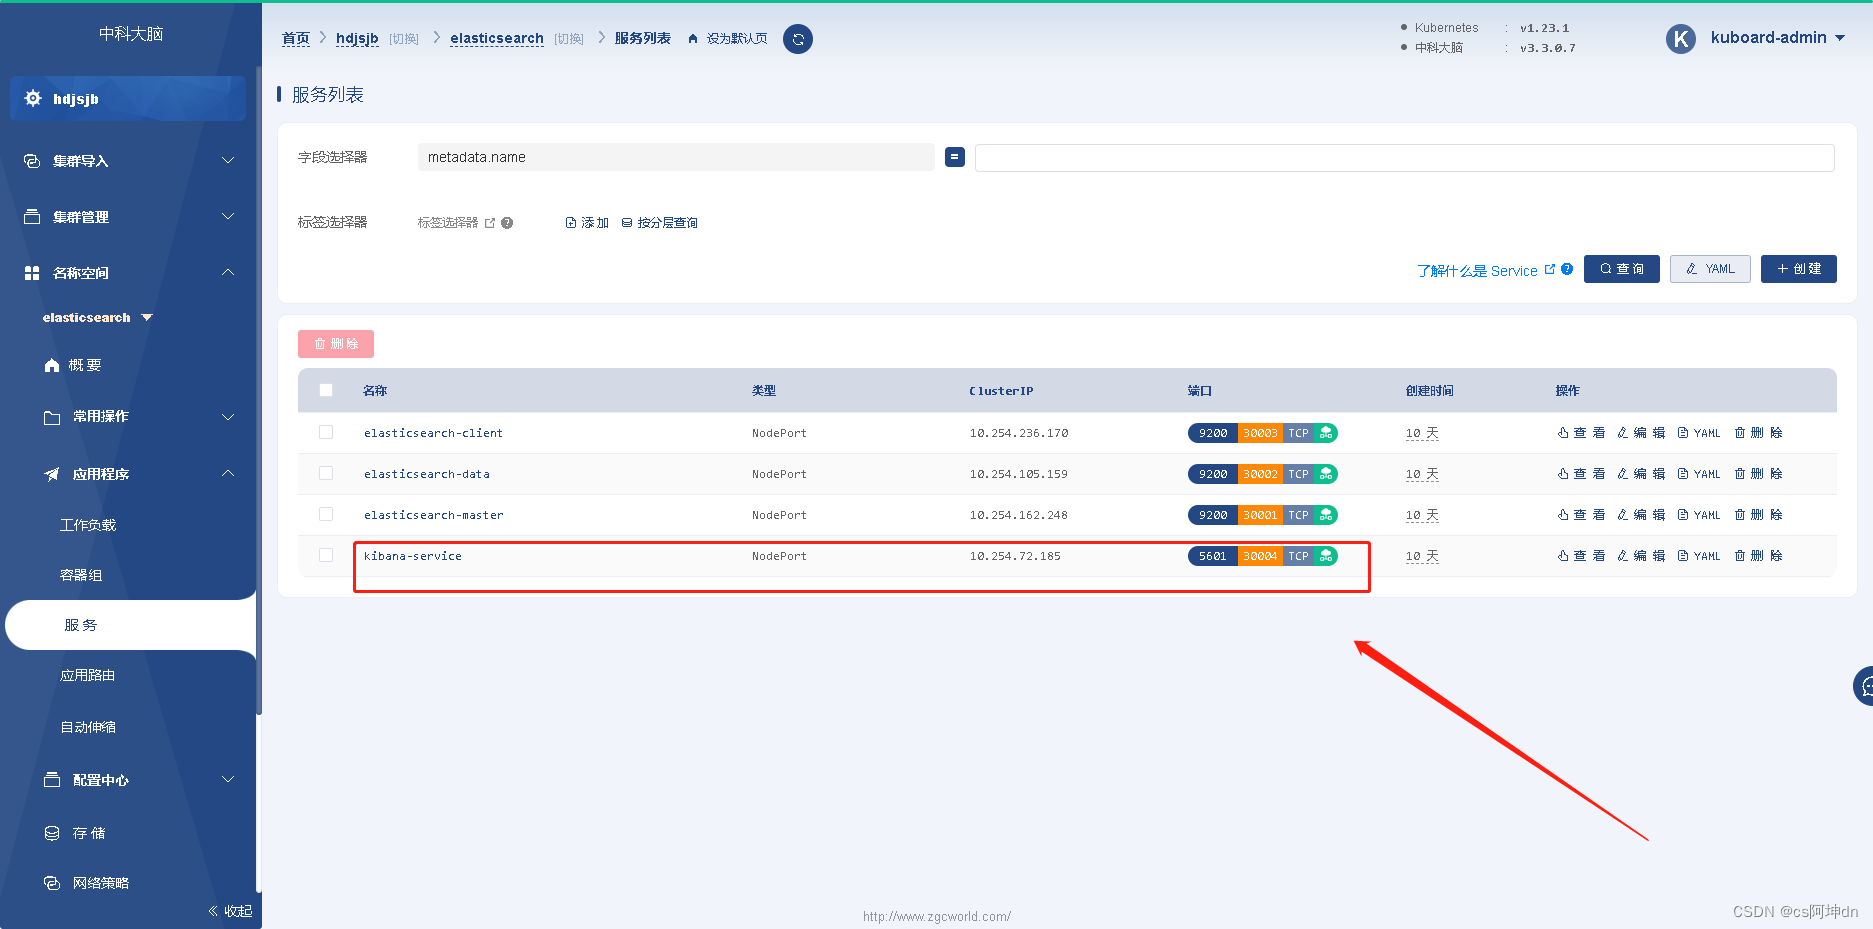1873x929 pixels.
Task: Click the K avatar icon for kuboard-admin
Action: pyautogui.click(x=1681, y=39)
